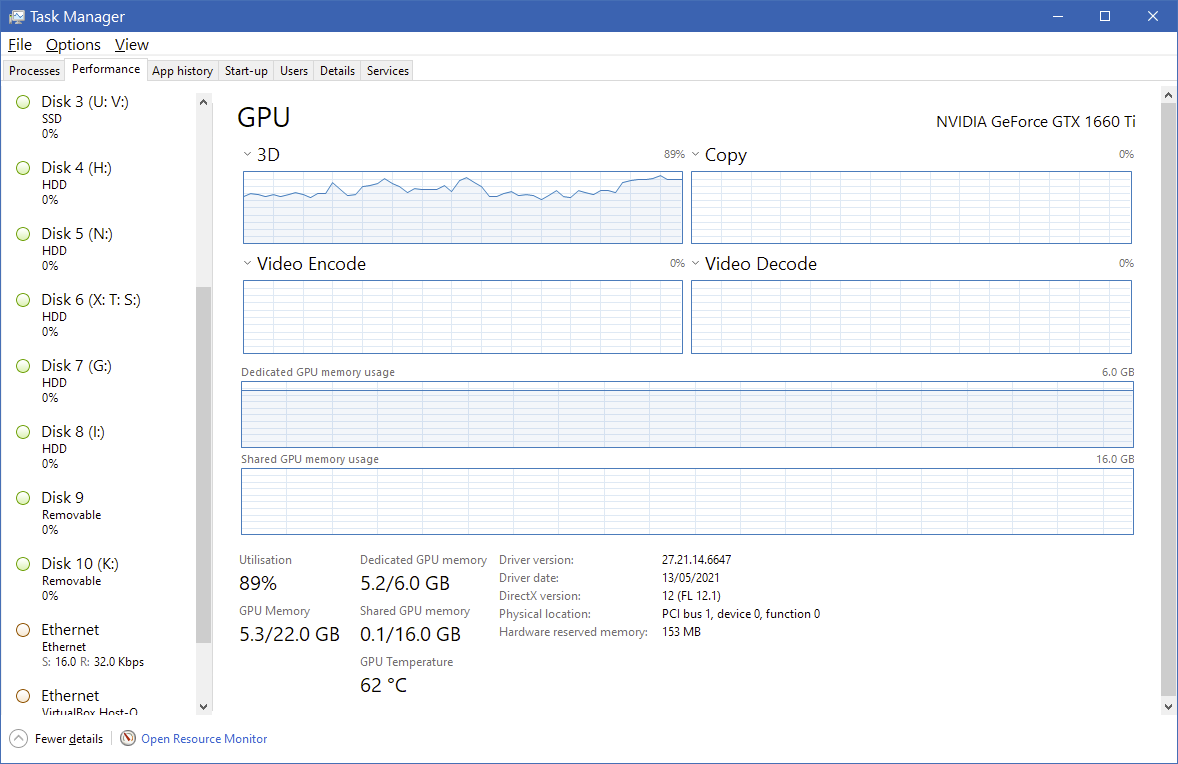Click DirectX version 12 (FL 12.1)
The width and height of the screenshot is (1178, 764).
click(x=691, y=596)
